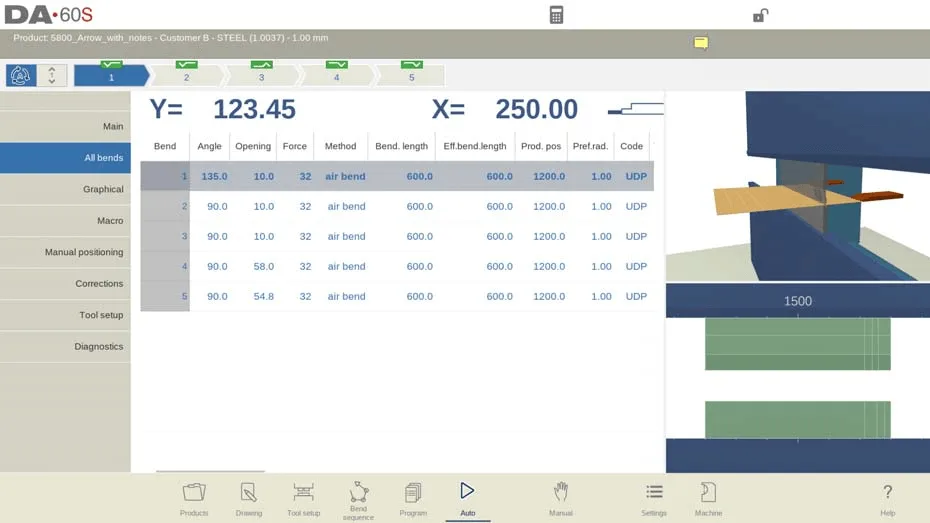Switch to Manual mode hand icon
The height and width of the screenshot is (523, 930).
[560, 499]
